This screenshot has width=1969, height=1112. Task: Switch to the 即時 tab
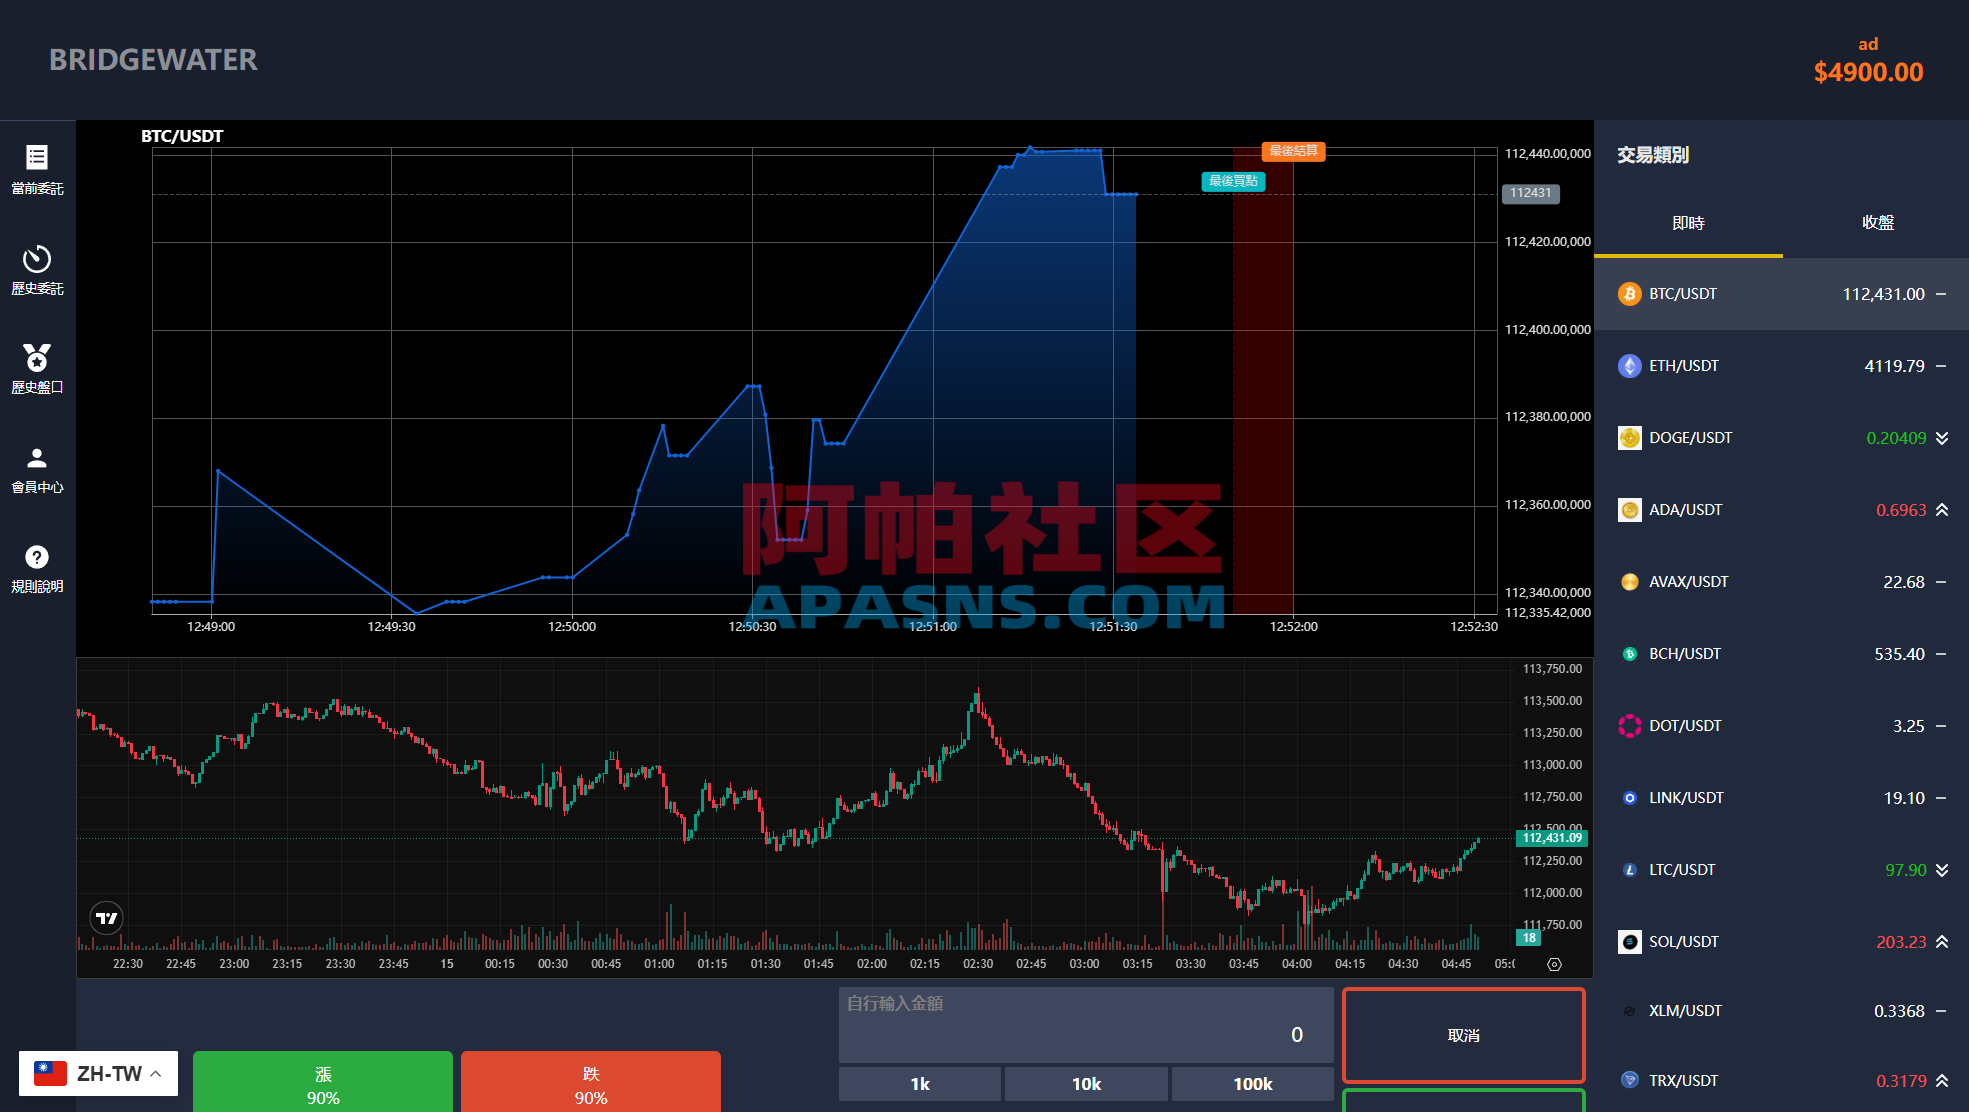[1689, 223]
